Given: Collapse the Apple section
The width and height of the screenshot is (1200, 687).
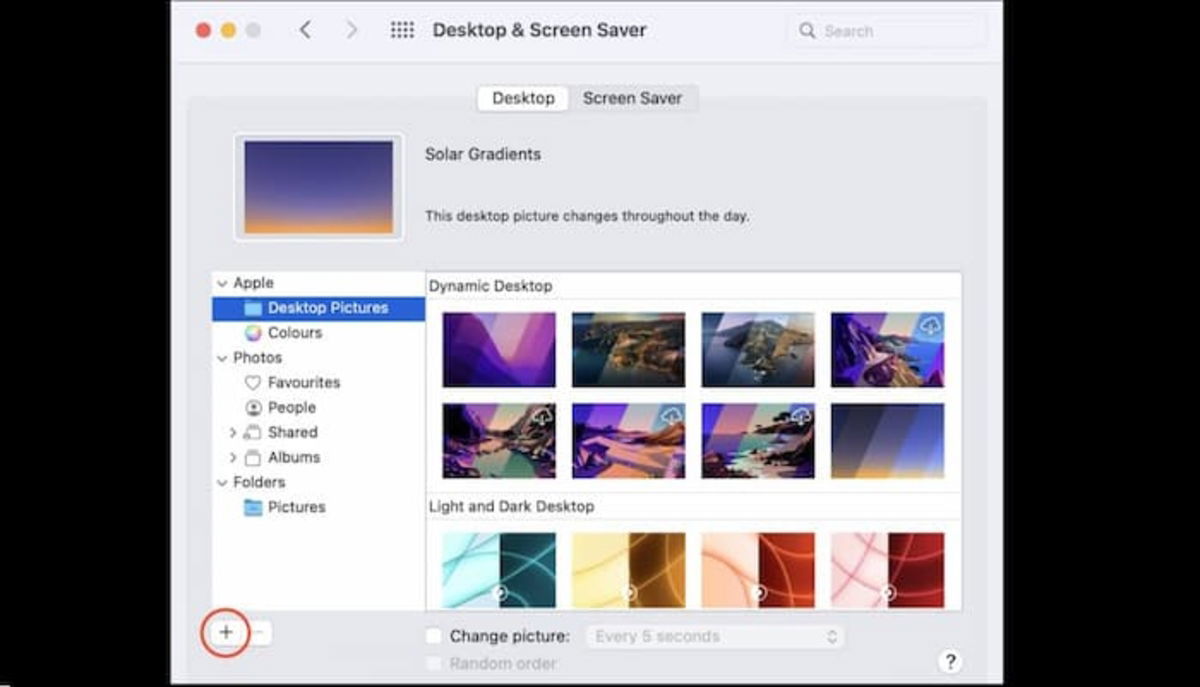Looking at the screenshot, I should pos(221,283).
